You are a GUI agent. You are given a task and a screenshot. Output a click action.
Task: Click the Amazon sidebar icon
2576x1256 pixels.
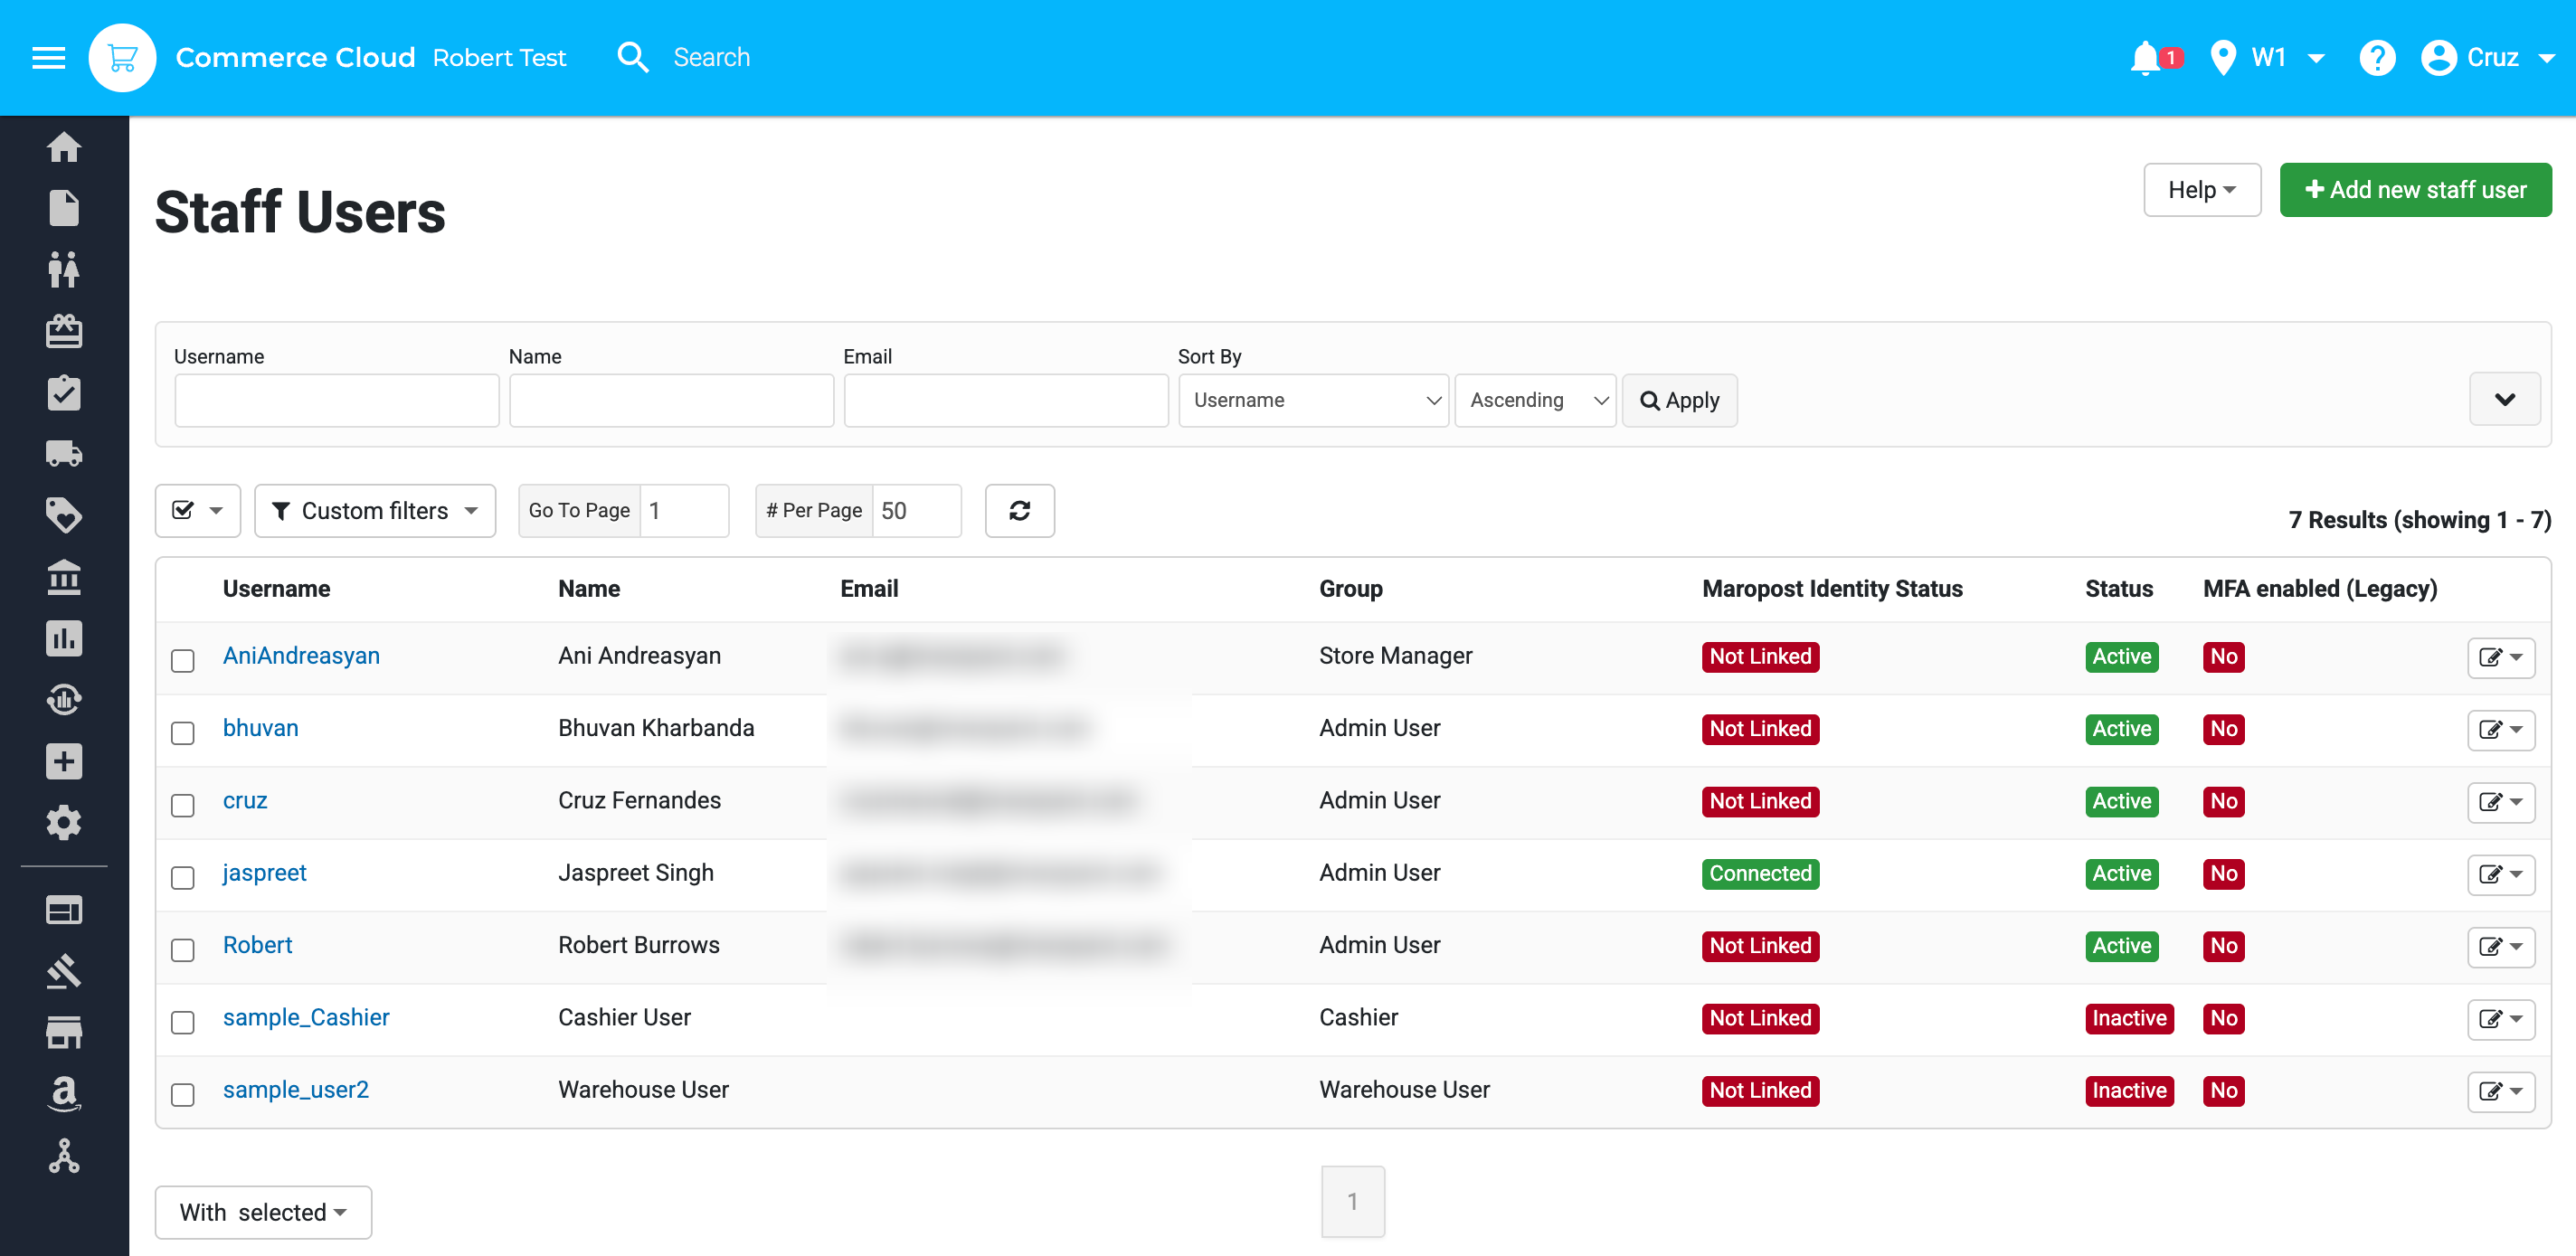64,1093
